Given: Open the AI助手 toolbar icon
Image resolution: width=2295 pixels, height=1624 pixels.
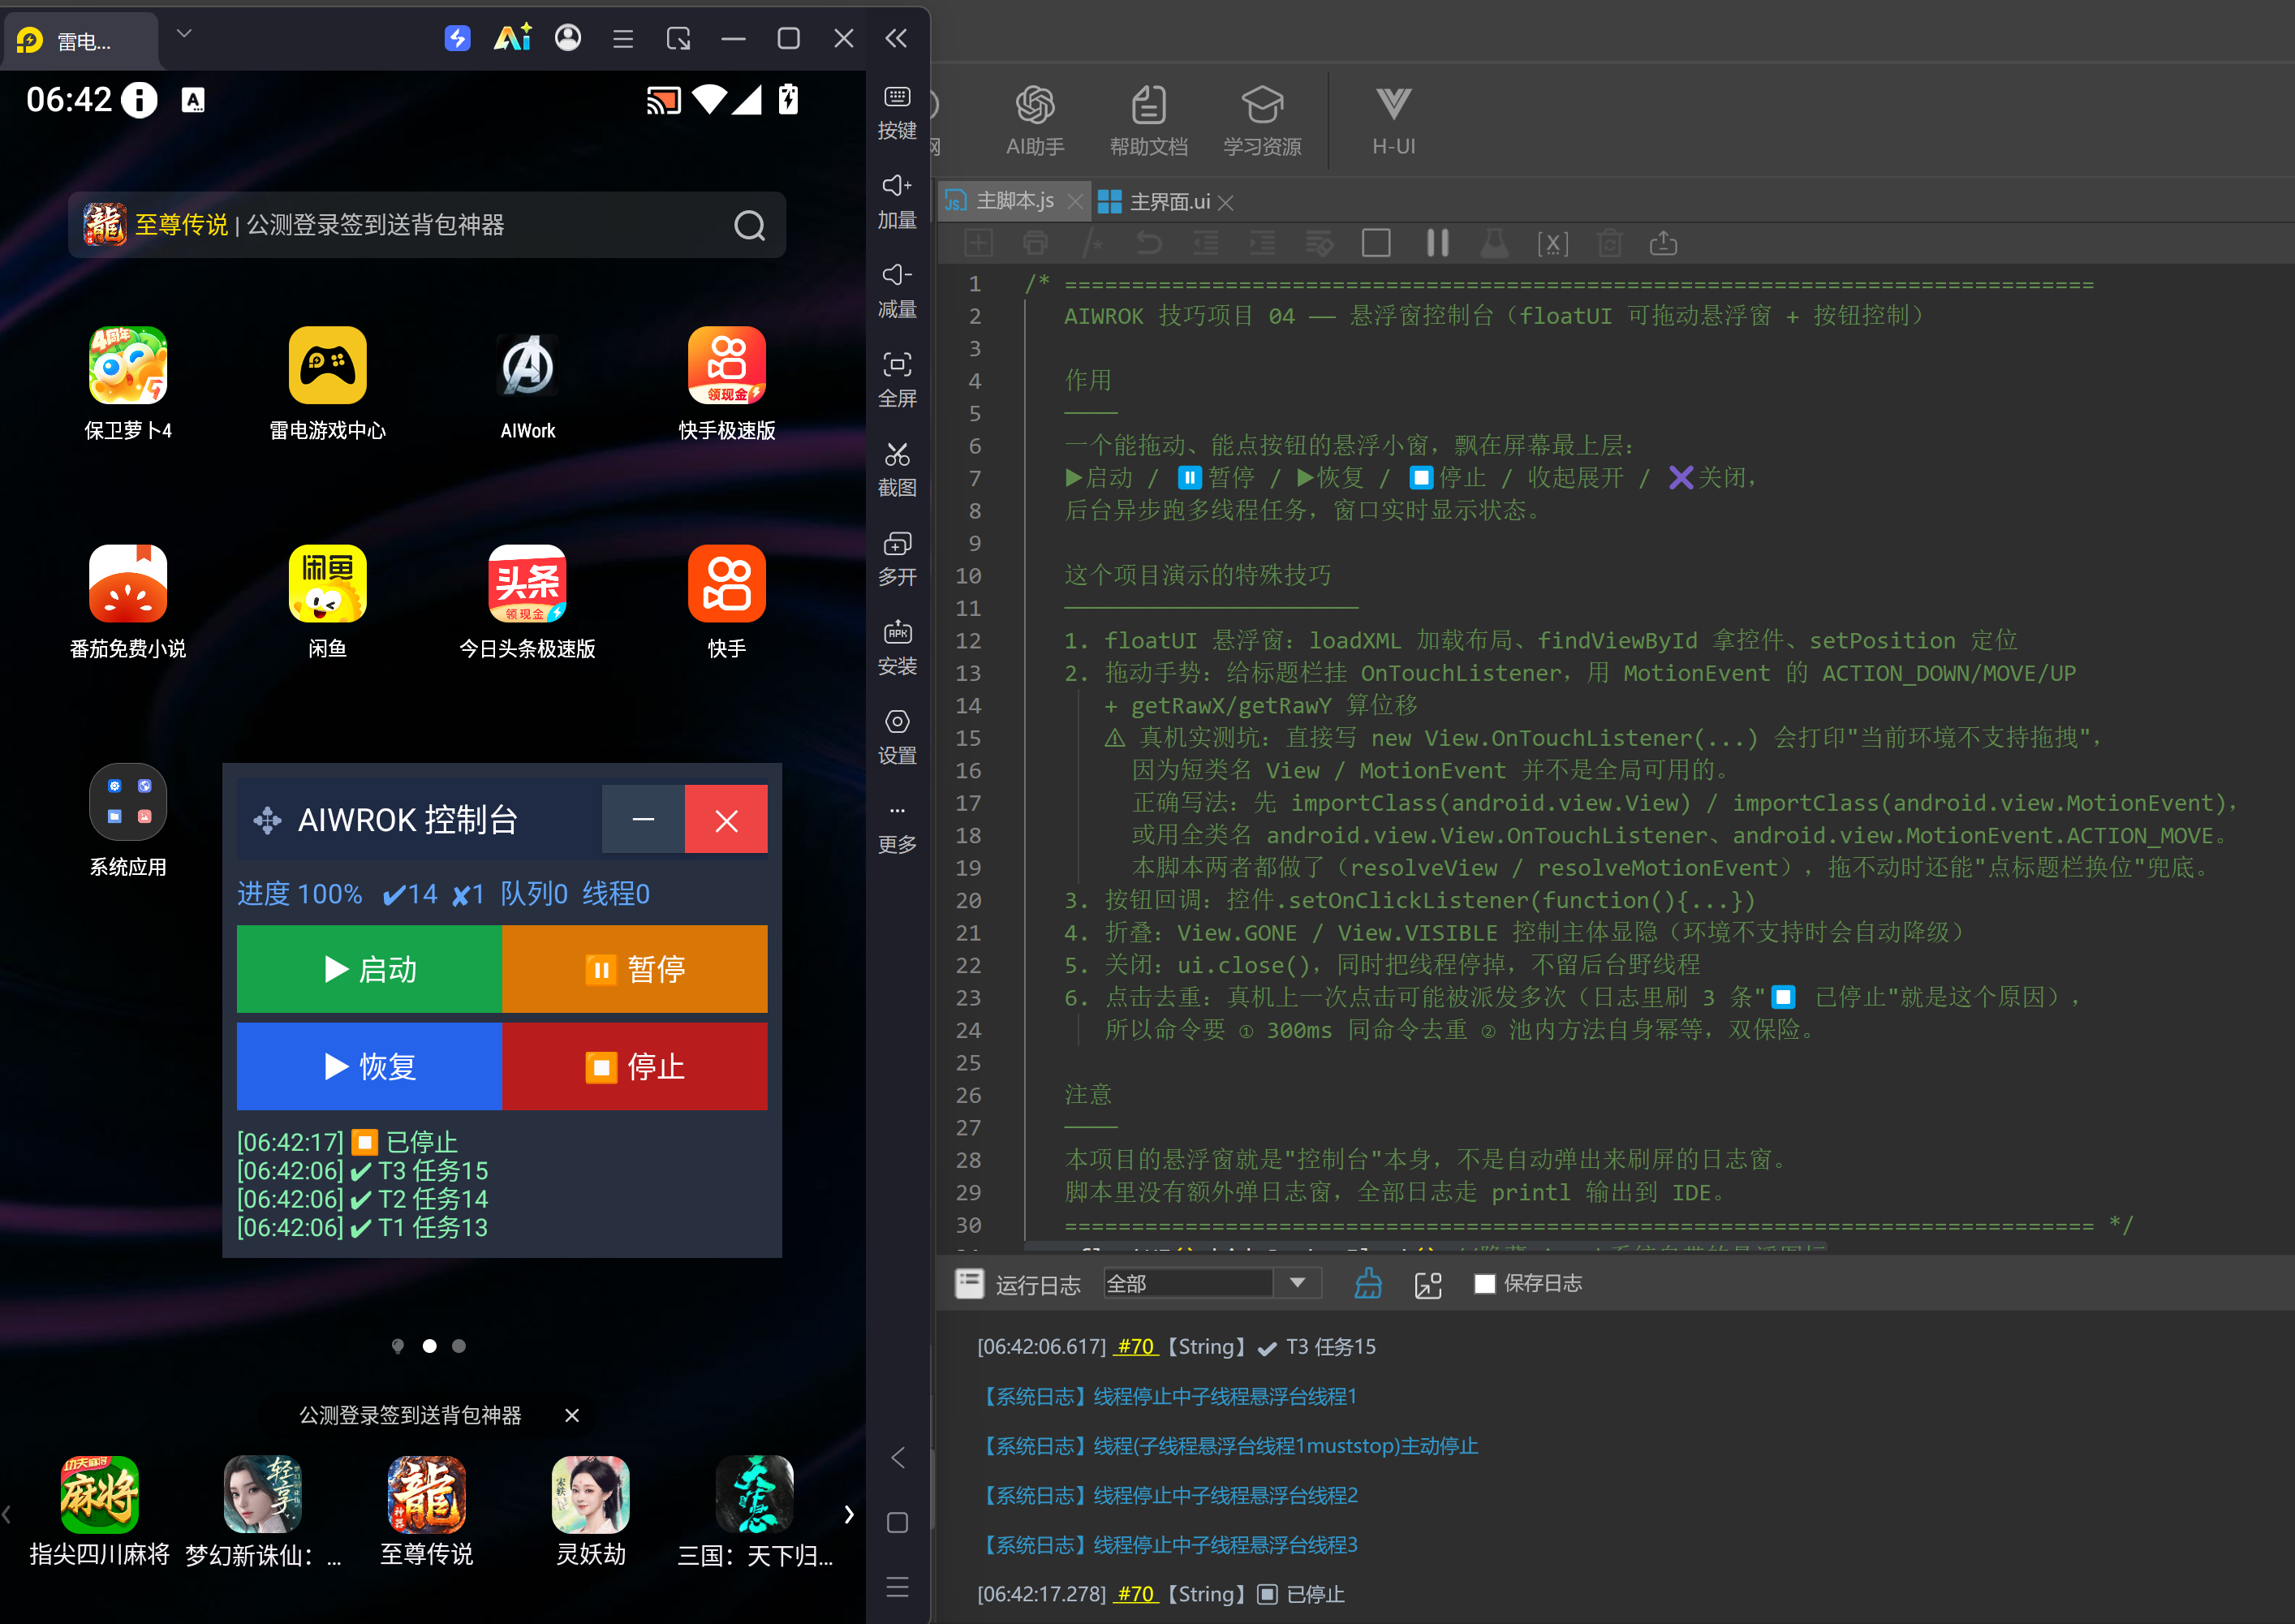Looking at the screenshot, I should [1035, 120].
